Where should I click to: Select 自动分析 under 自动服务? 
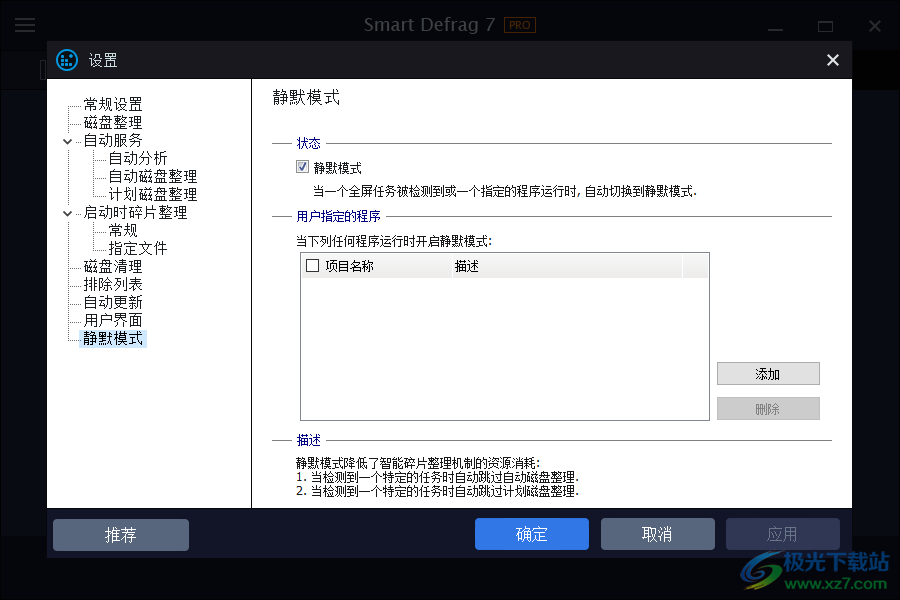[x=138, y=158]
